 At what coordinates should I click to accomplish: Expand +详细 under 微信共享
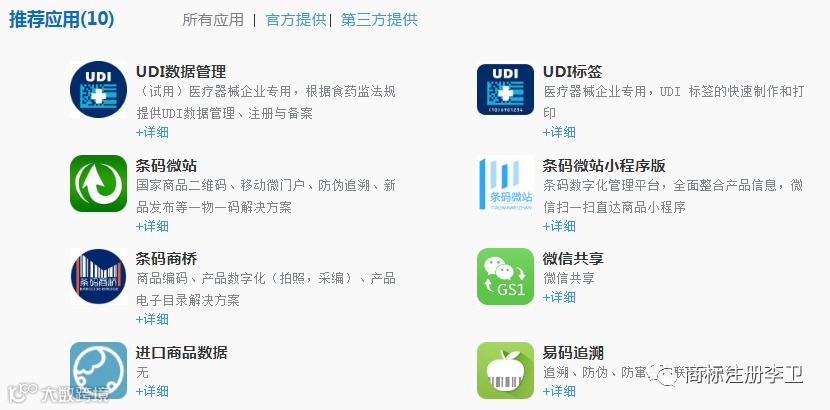[x=559, y=297]
